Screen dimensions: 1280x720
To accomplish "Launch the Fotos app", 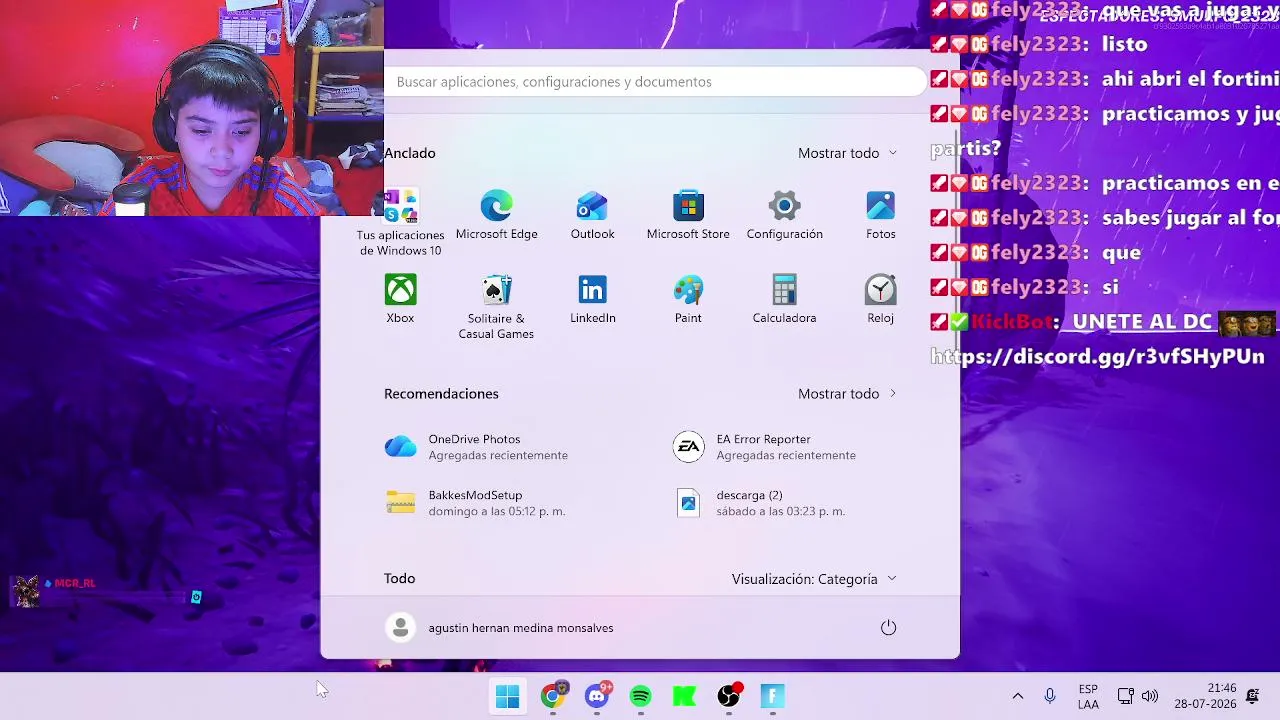I will coord(880,216).
